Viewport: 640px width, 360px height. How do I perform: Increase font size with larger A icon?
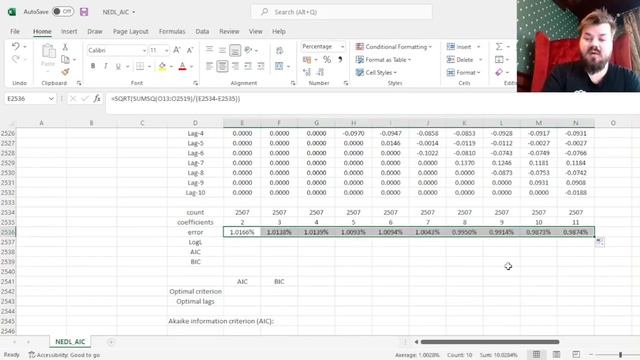pos(177,50)
